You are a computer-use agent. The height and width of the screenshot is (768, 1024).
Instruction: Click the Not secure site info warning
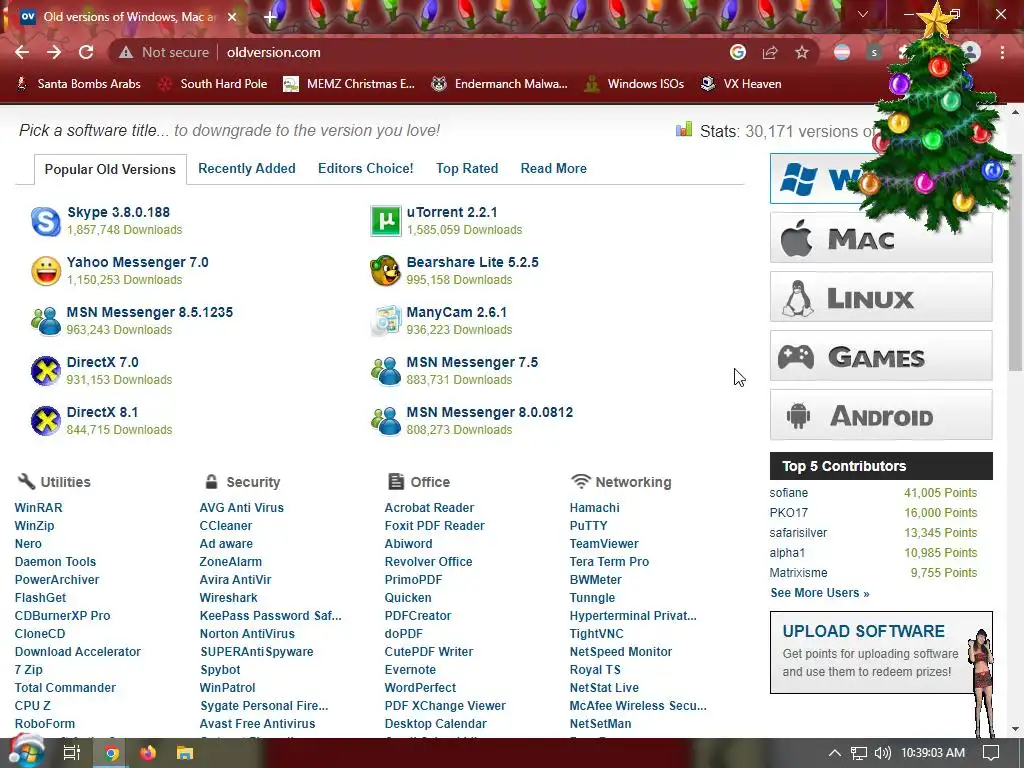(163, 52)
